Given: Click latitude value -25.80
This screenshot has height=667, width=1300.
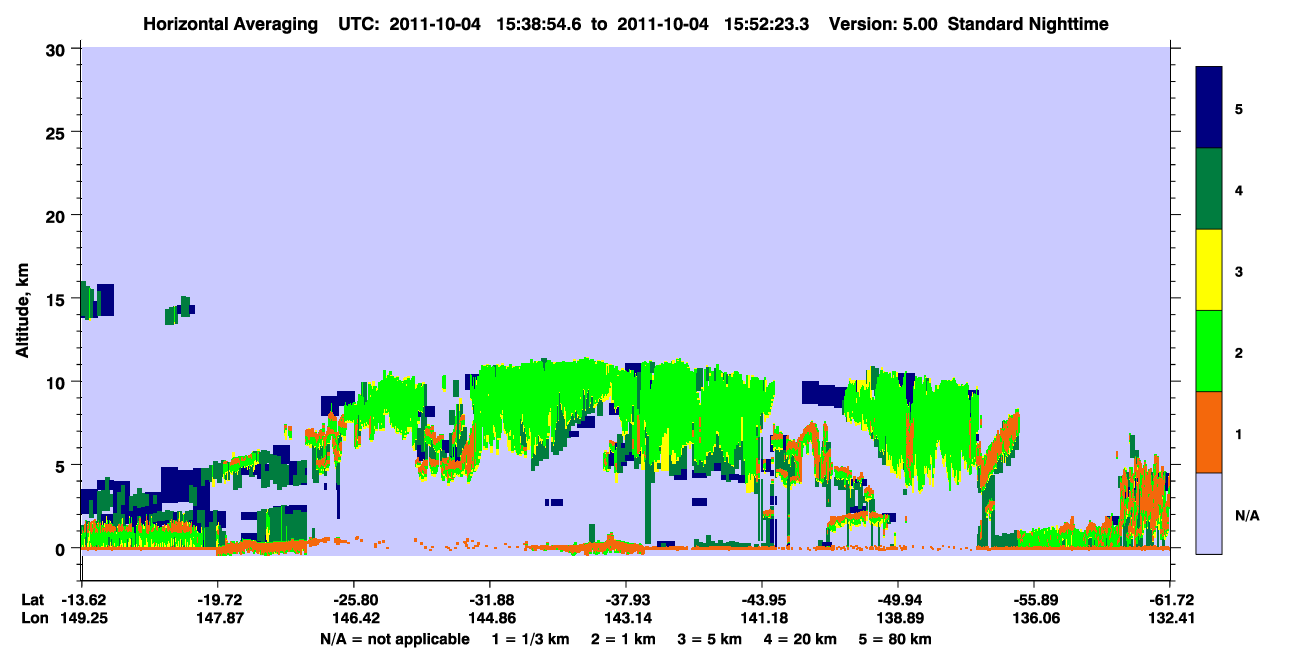Looking at the screenshot, I should [x=354, y=600].
